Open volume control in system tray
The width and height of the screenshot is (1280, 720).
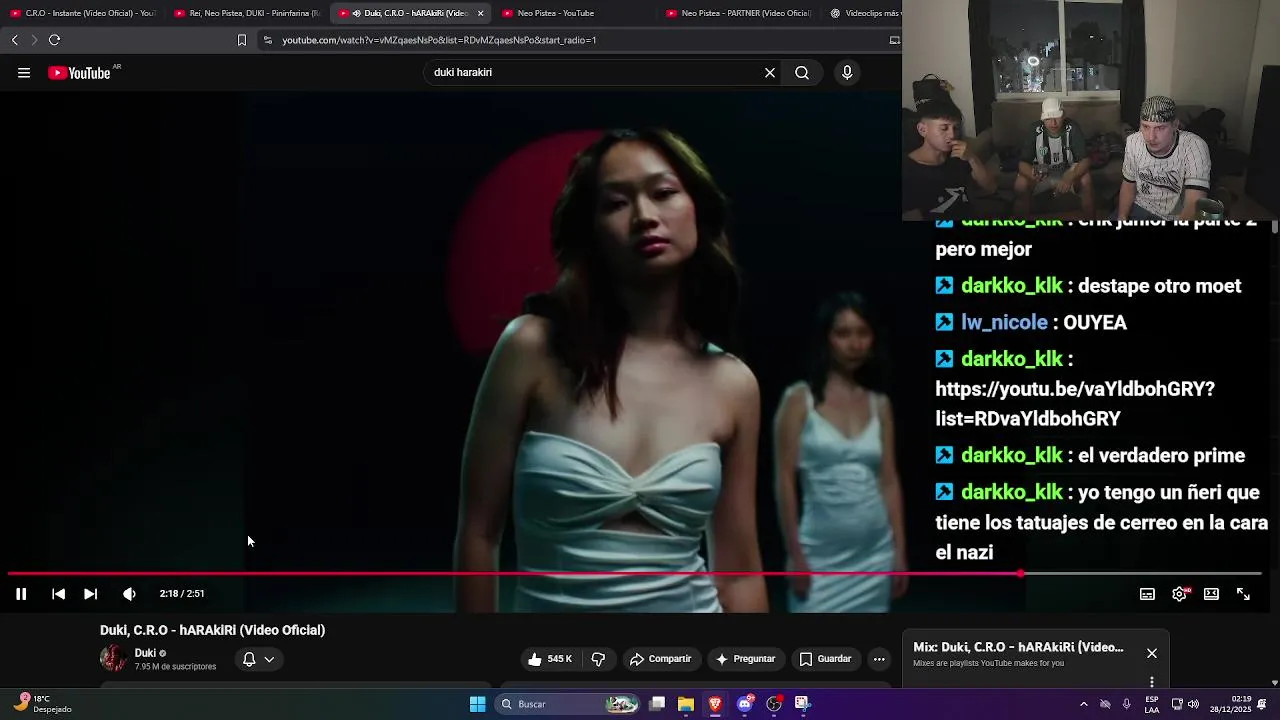click(1193, 704)
